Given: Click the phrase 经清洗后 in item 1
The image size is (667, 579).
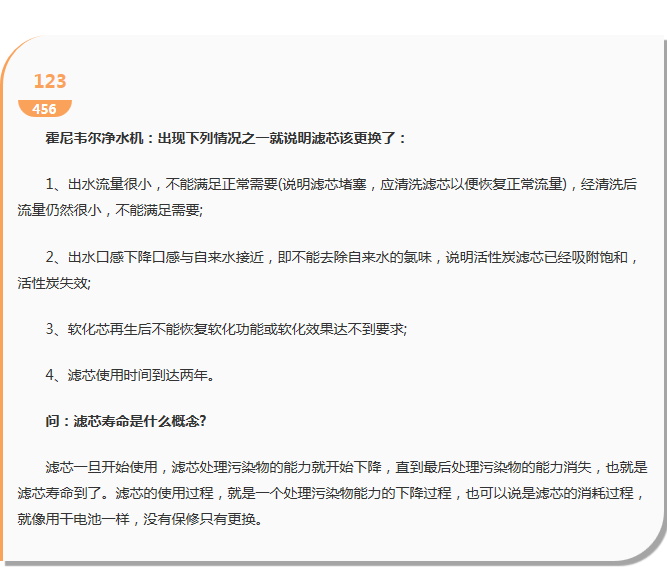Looking at the screenshot, I should point(609,184).
